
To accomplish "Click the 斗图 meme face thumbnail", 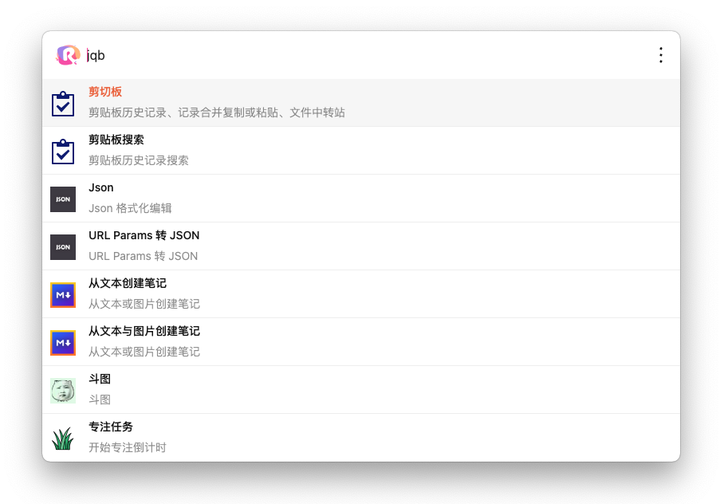I will 63,391.
